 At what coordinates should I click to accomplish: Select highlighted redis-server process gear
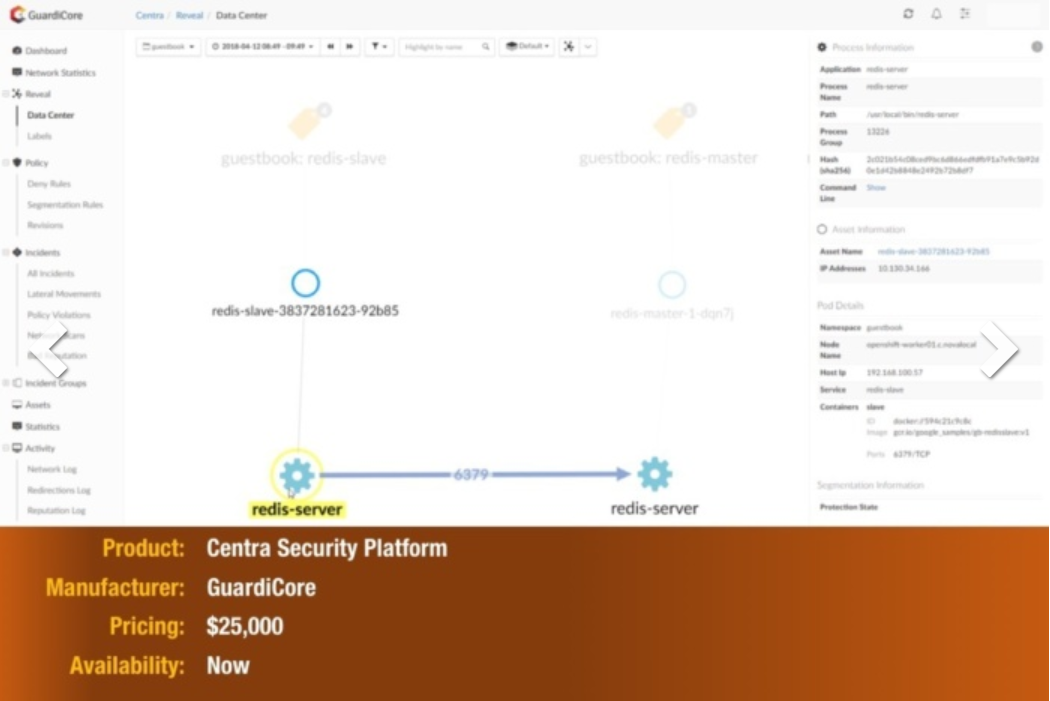(297, 475)
